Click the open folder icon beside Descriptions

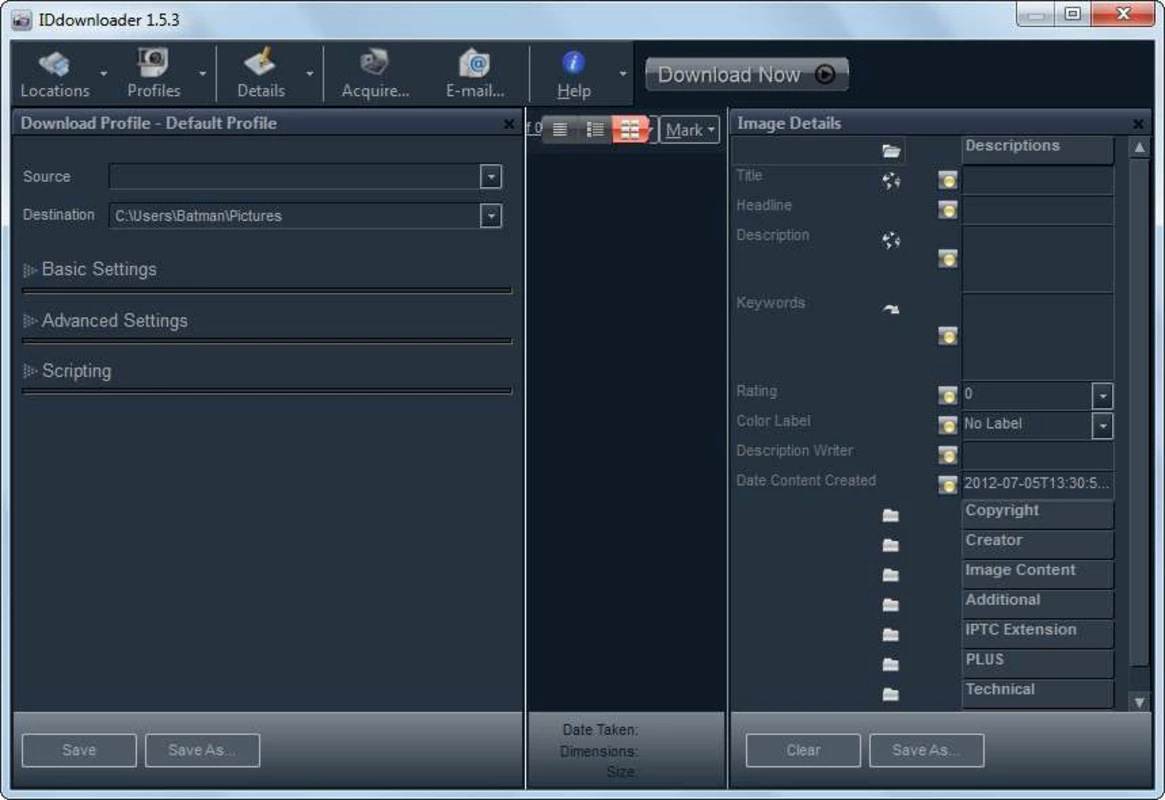891,152
